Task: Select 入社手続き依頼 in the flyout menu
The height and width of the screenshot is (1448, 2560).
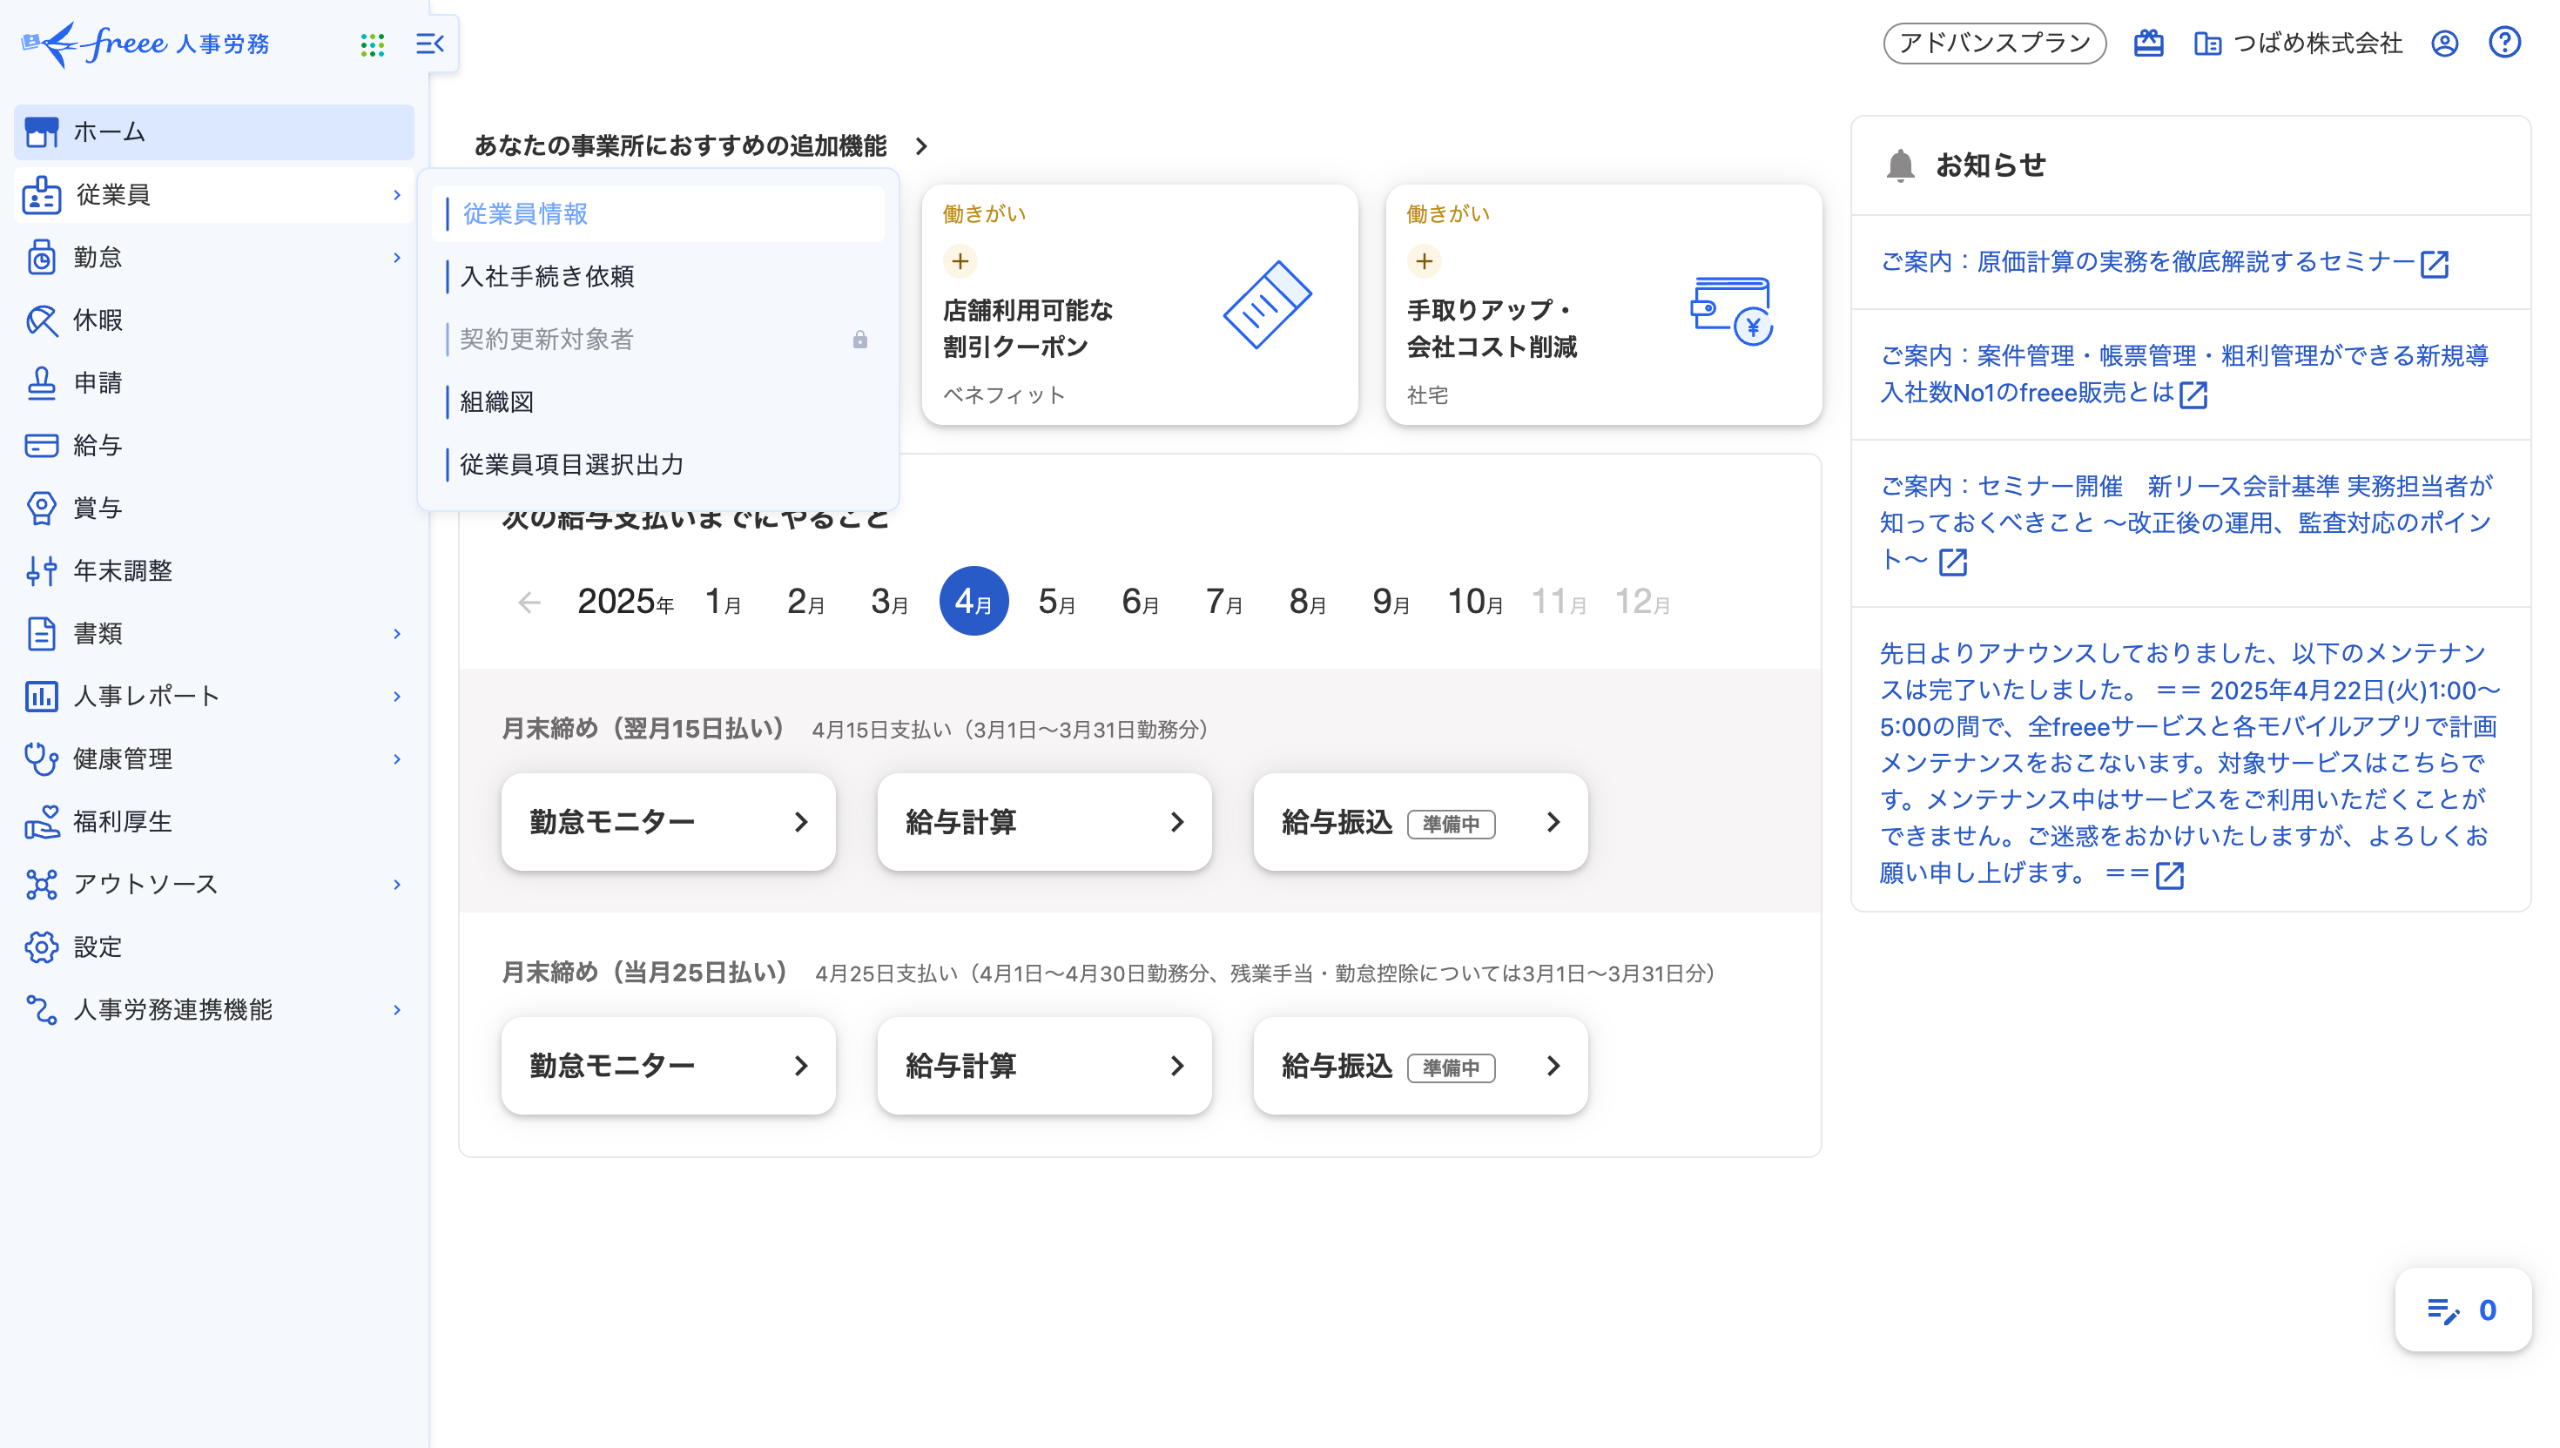Action: pyautogui.click(x=547, y=277)
